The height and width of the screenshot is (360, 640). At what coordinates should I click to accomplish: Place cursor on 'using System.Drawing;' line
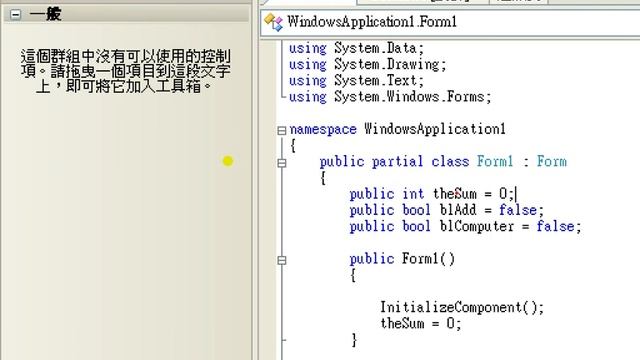tap(368, 64)
